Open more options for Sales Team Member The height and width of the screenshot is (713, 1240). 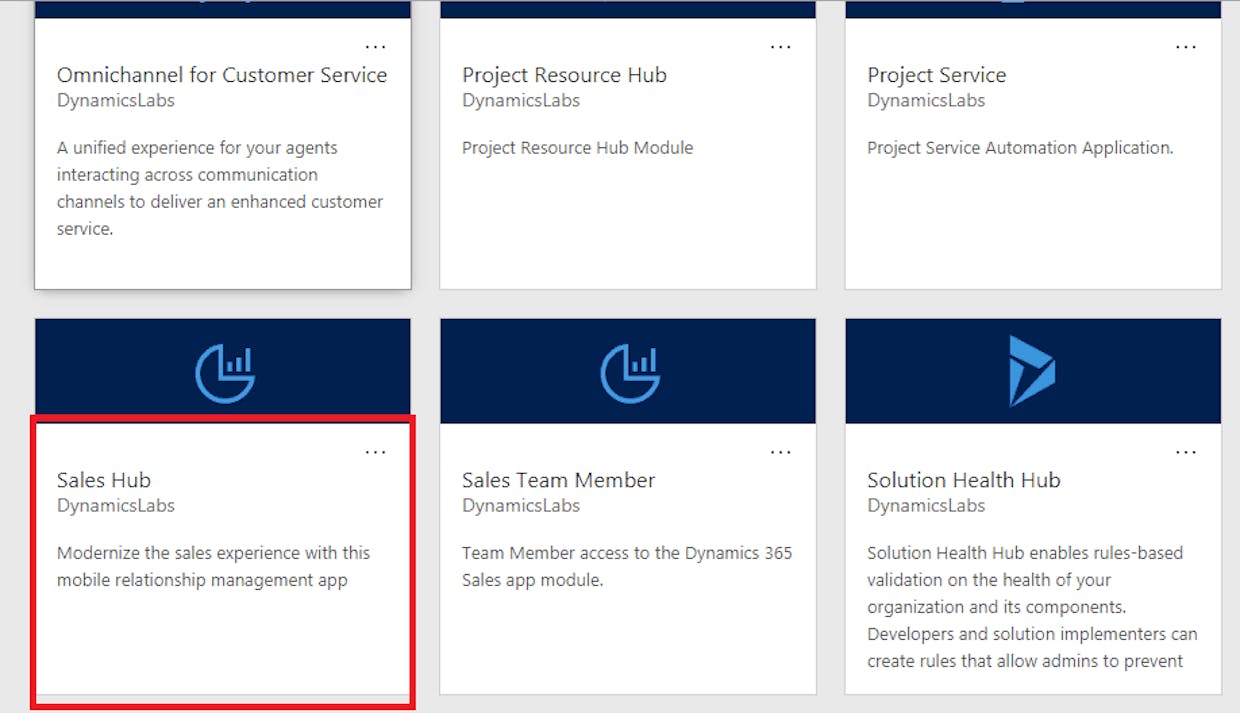click(x=780, y=452)
